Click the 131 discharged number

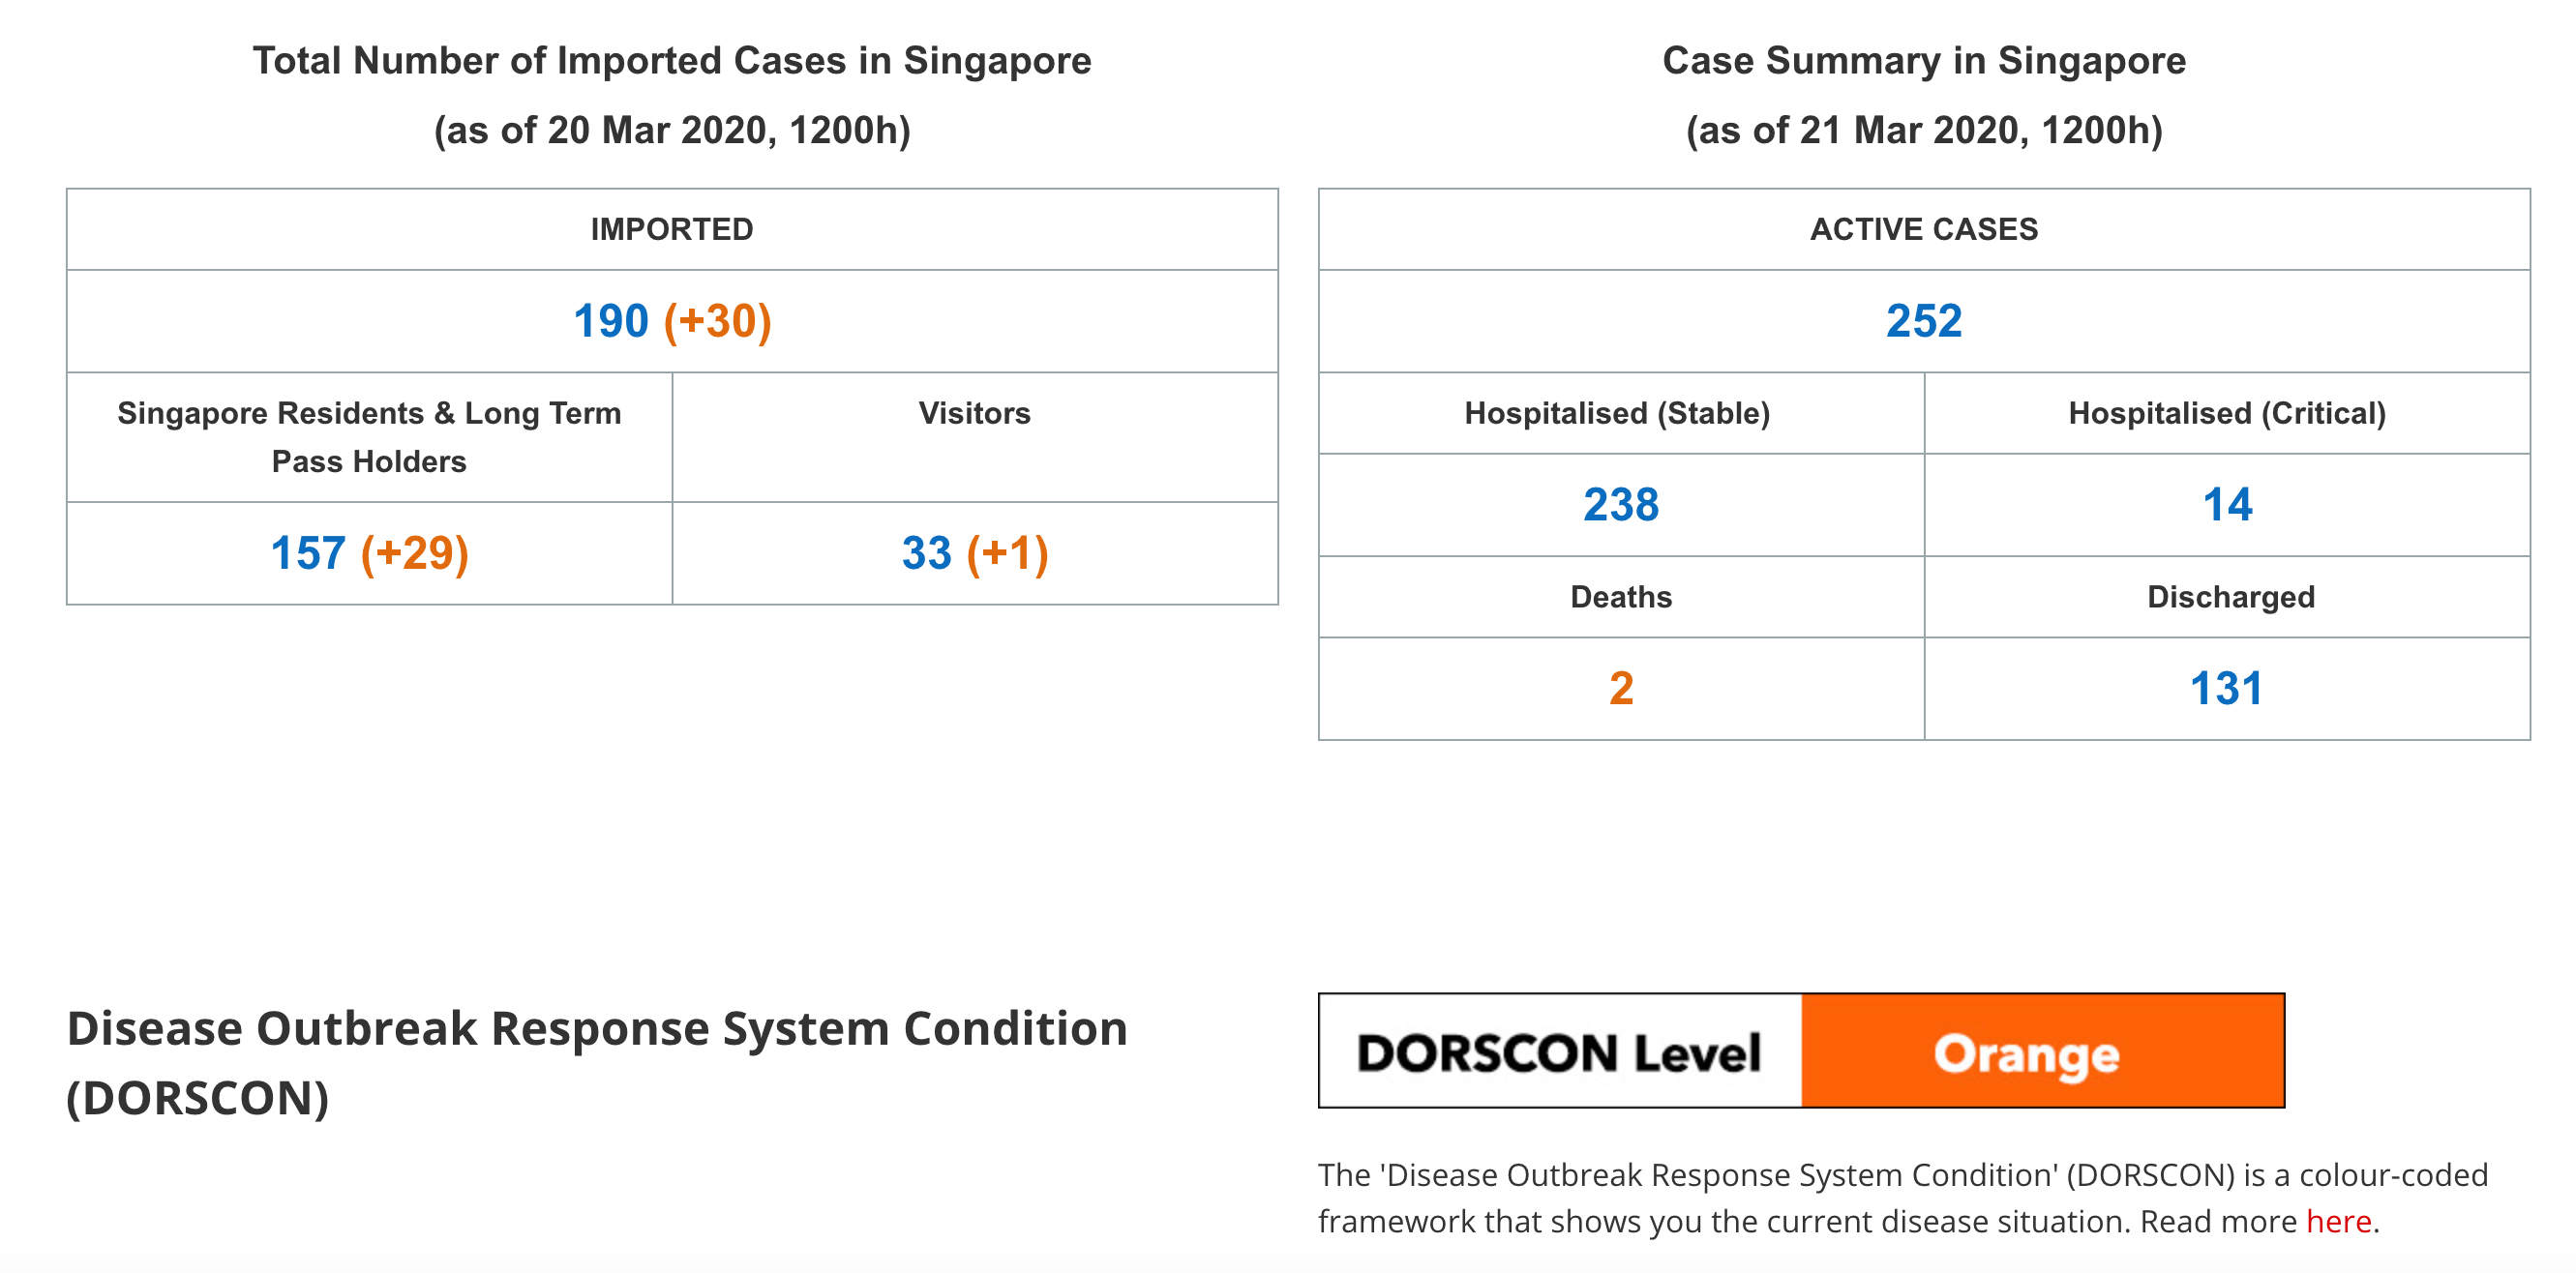[x=2226, y=688]
